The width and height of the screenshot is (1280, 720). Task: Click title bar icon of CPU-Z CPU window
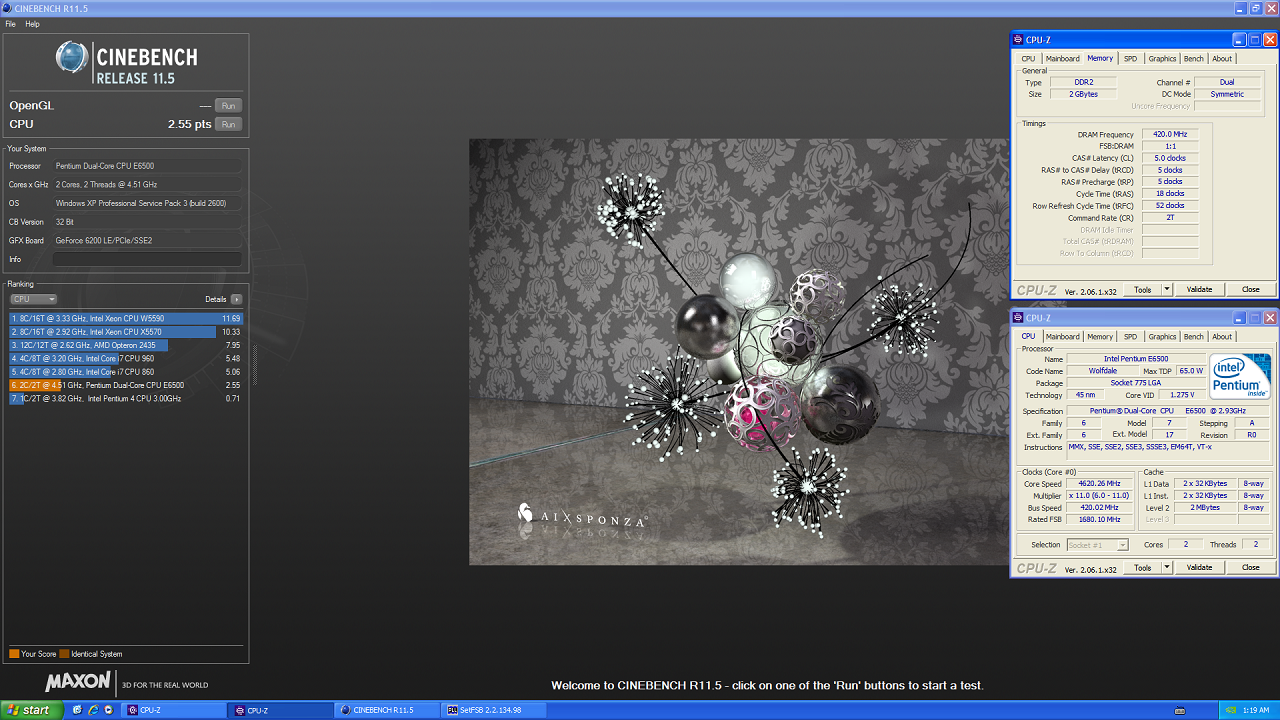tap(1019, 318)
